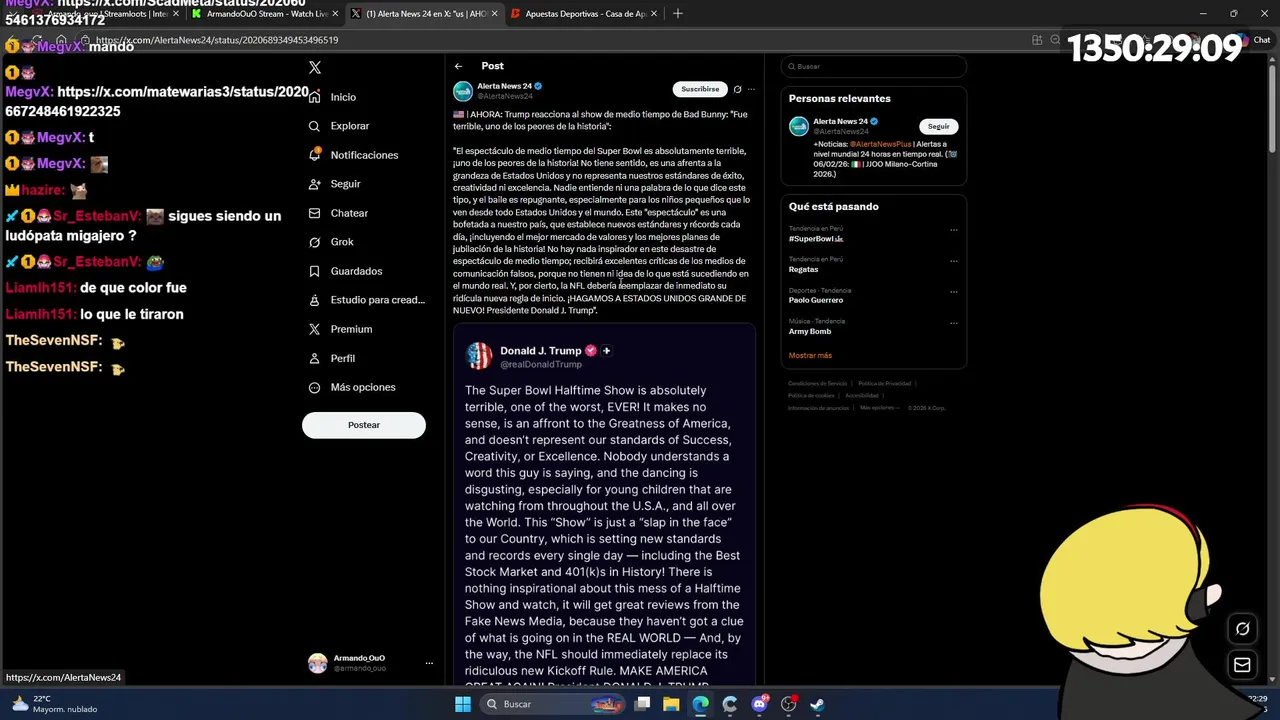
Task: Open the Regatas trend
Action: (803, 269)
